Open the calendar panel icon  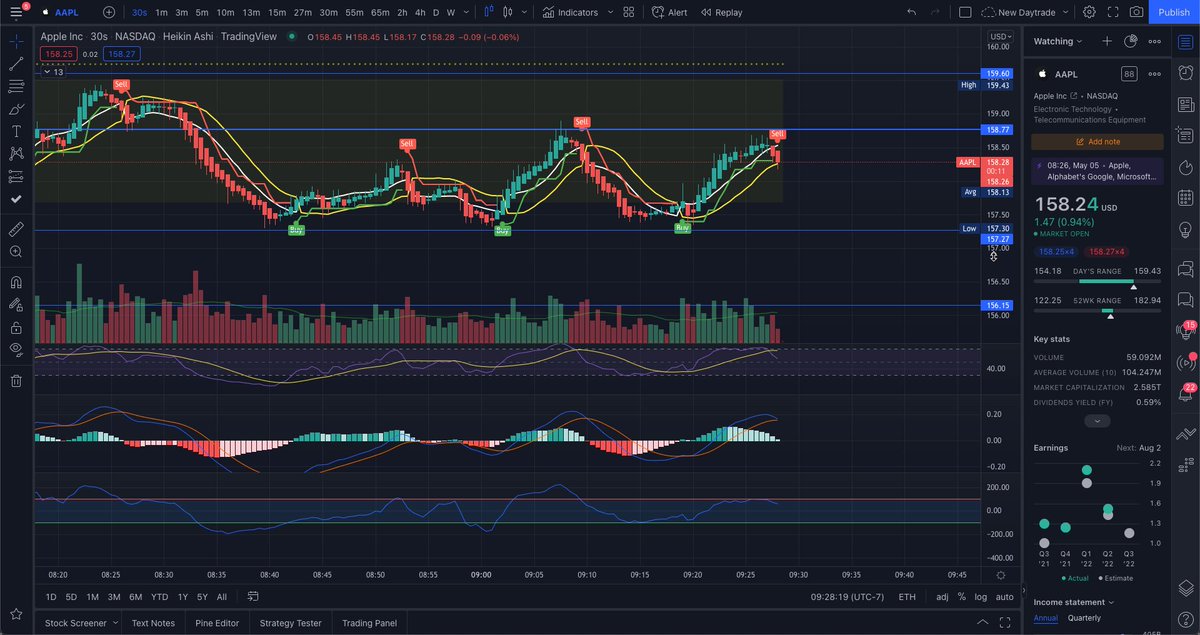(1185, 198)
